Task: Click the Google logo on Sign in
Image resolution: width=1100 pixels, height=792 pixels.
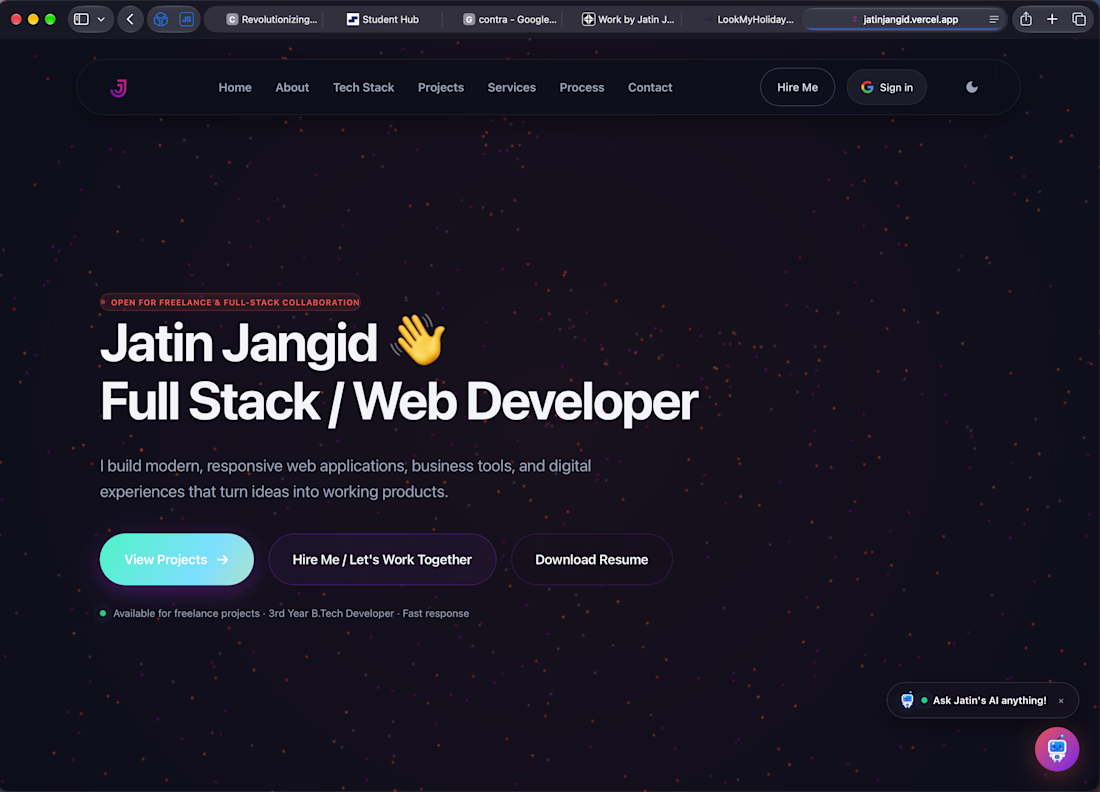Action: click(867, 87)
